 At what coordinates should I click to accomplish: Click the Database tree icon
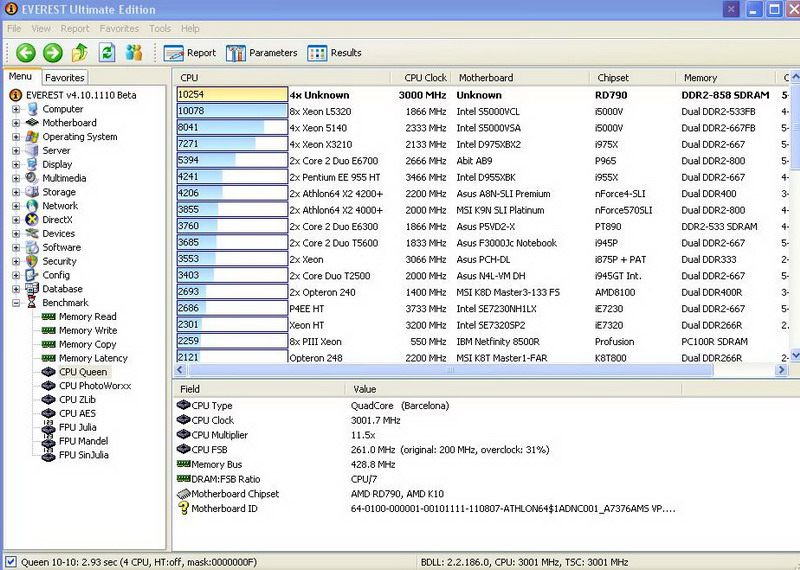[32, 288]
